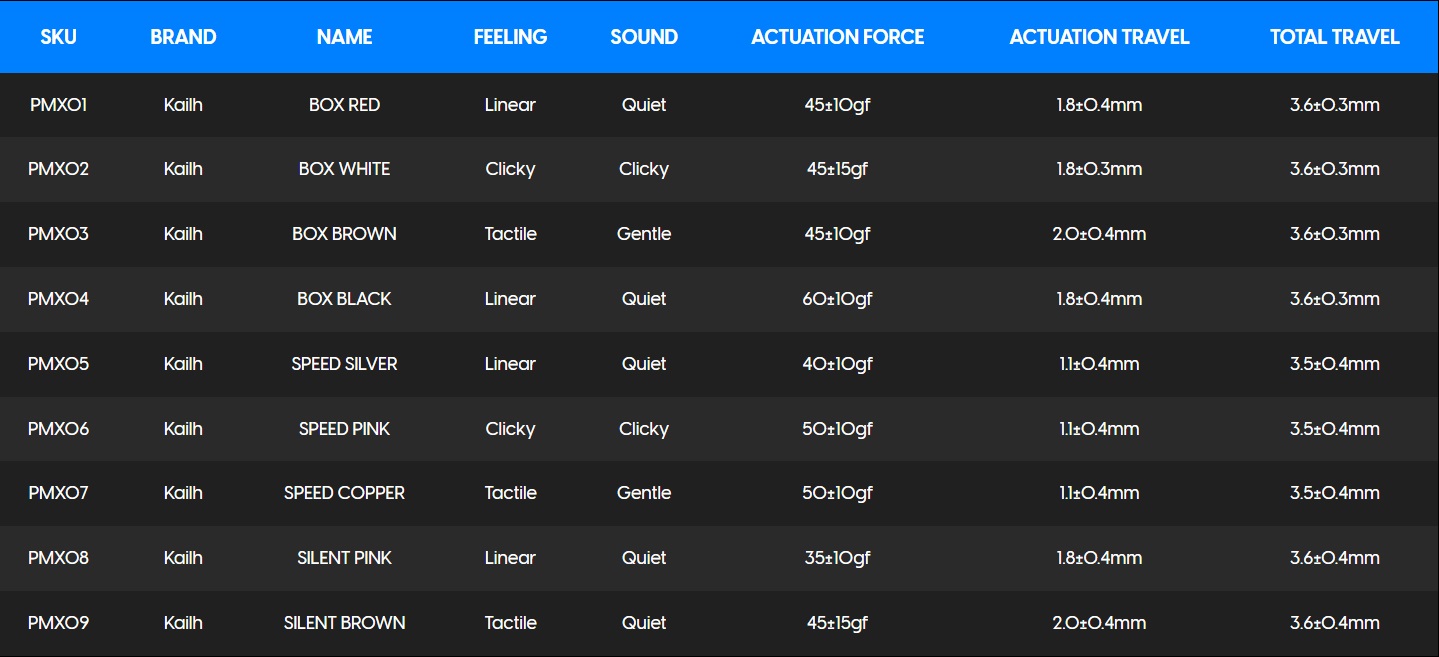Select the ACTUATION FORCE header

point(838,37)
